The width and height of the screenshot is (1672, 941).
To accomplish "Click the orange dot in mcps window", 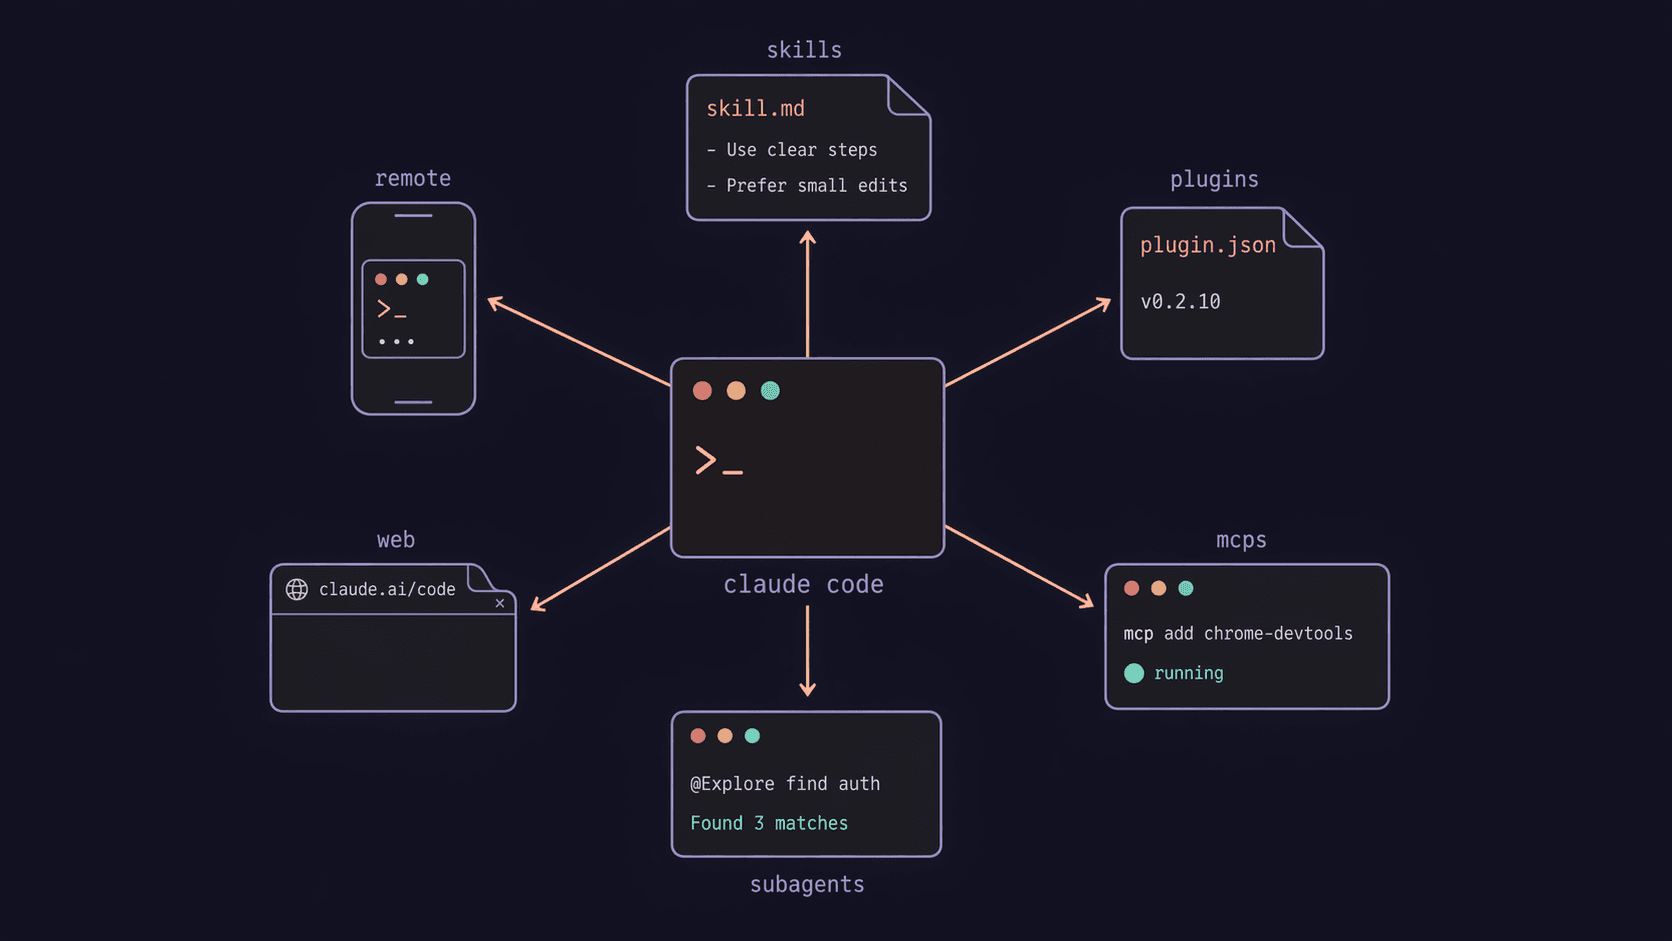I will (x=1159, y=588).
